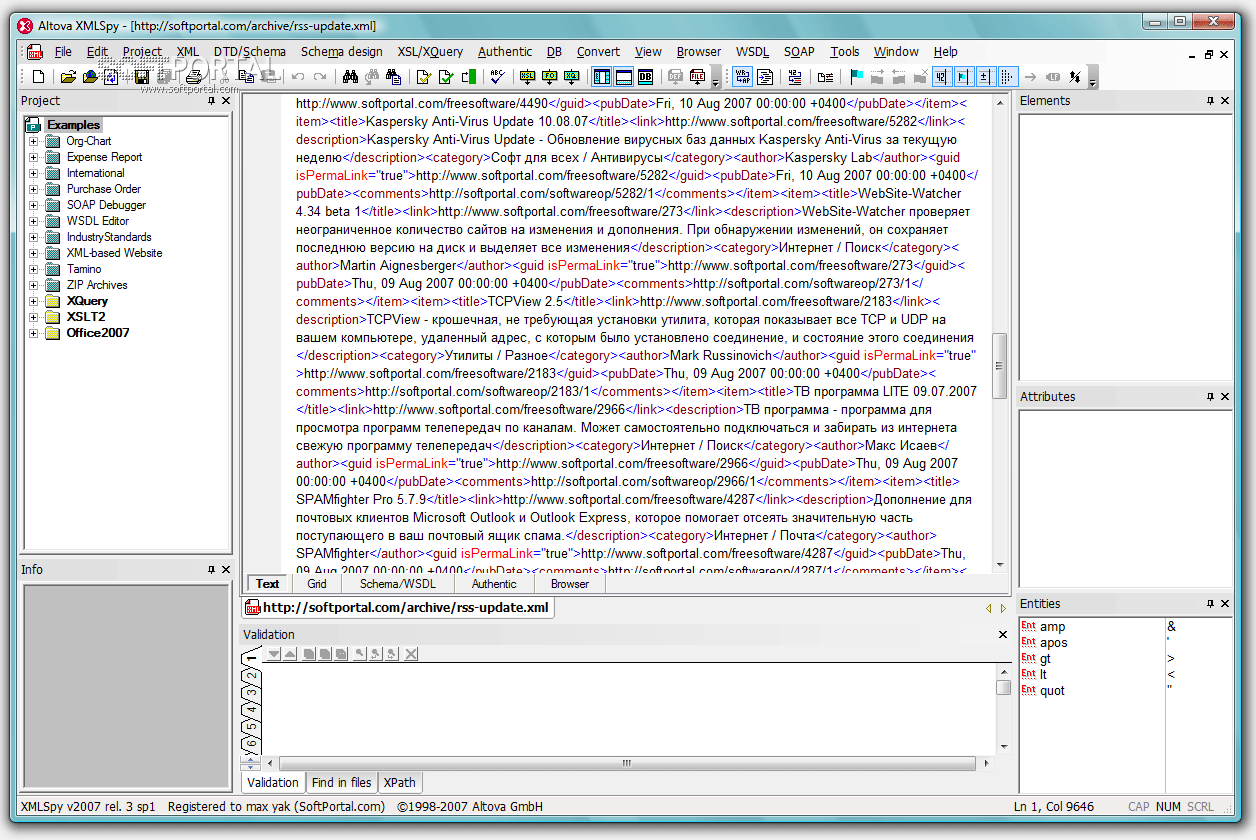Viewport: 1256px width, 840px height.
Task: Expand the Office2007 folder node
Action: click(x=33, y=333)
